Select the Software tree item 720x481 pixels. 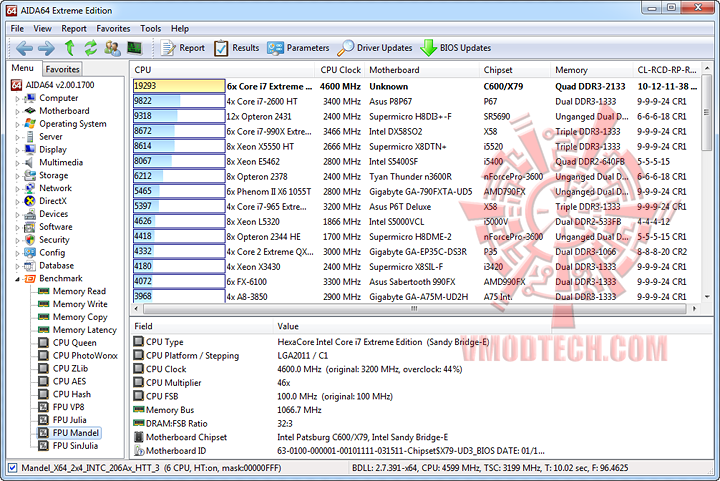(56, 227)
